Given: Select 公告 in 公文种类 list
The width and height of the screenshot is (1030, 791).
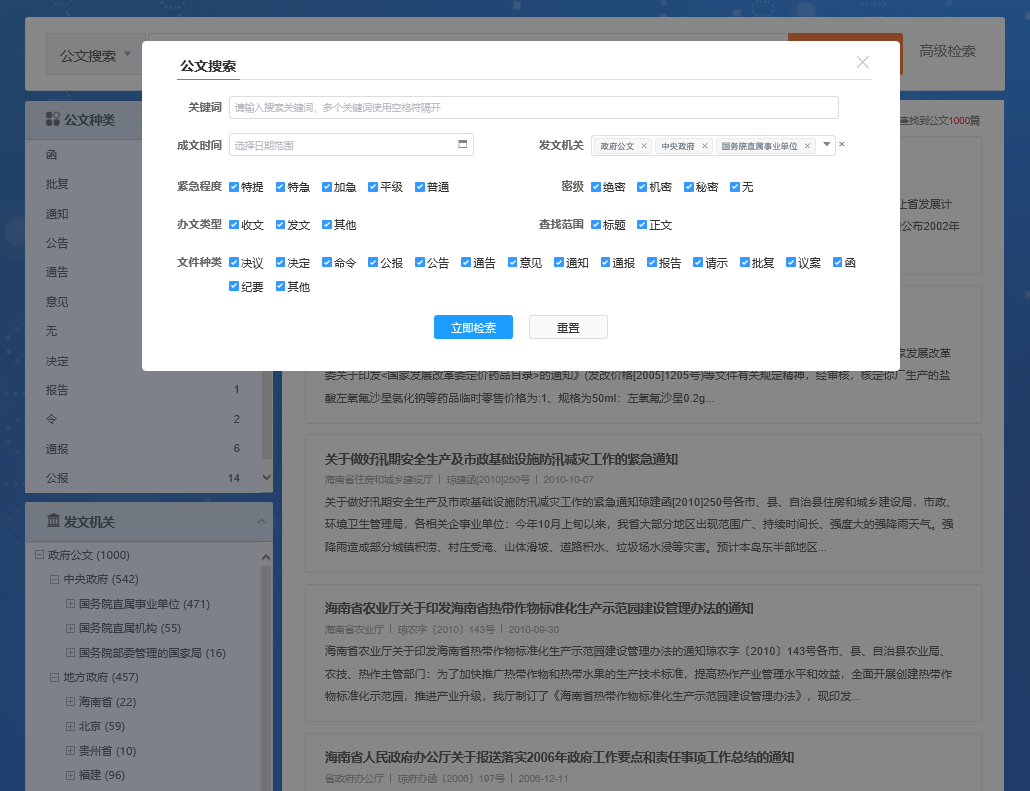Looking at the screenshot, I should coord(57,243).
